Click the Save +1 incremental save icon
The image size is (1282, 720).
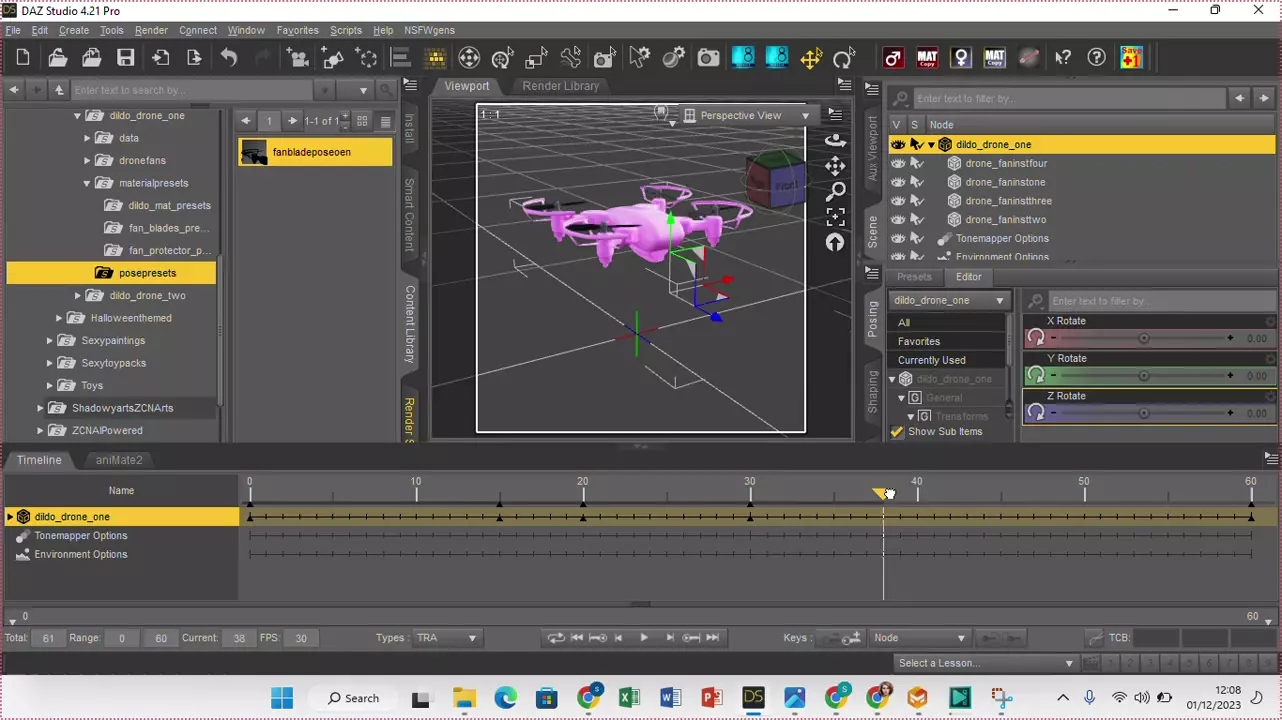pyautogui.click(x=1131, y=58)
